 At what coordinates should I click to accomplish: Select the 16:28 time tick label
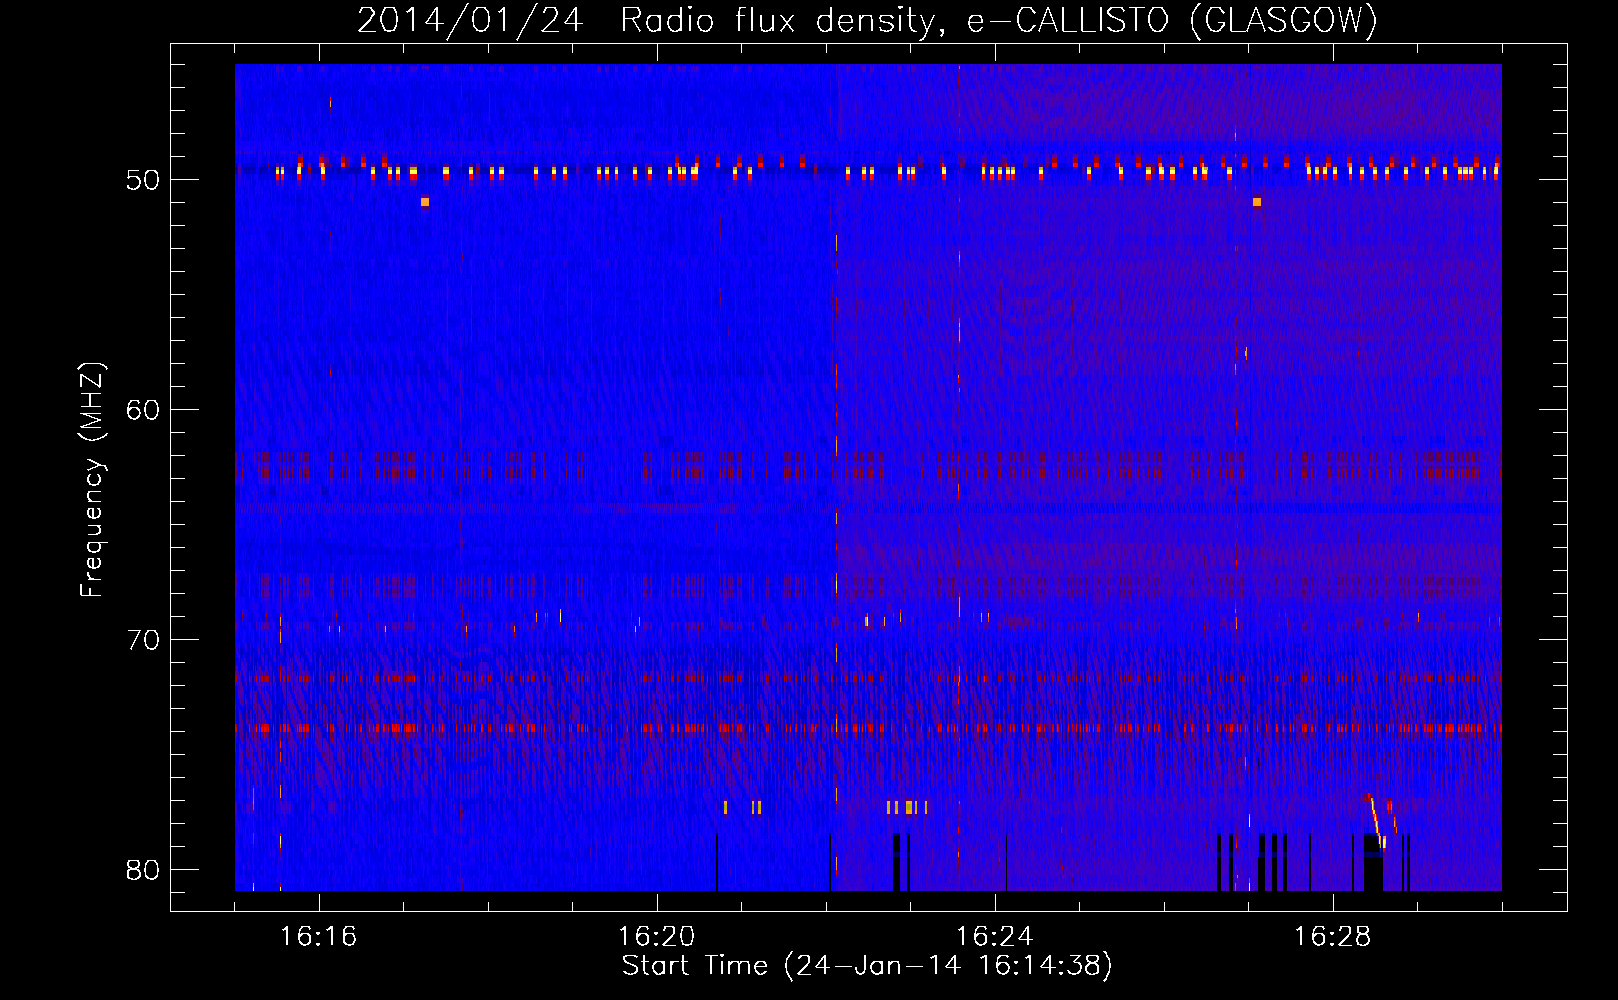click(1332, 937)
